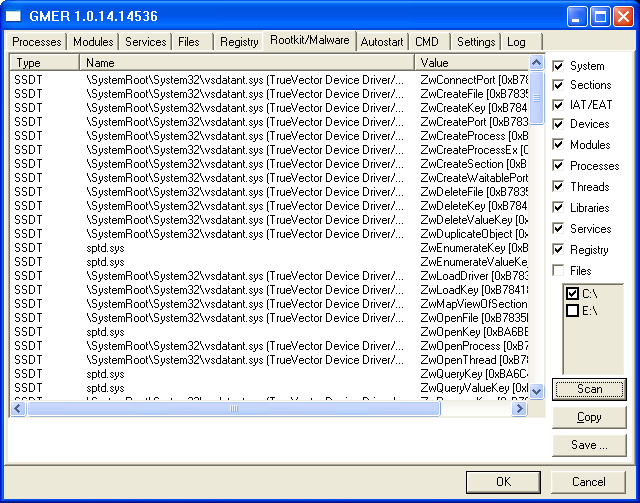
Task: Go to the Settings tab
Action: tap(476, 42)
